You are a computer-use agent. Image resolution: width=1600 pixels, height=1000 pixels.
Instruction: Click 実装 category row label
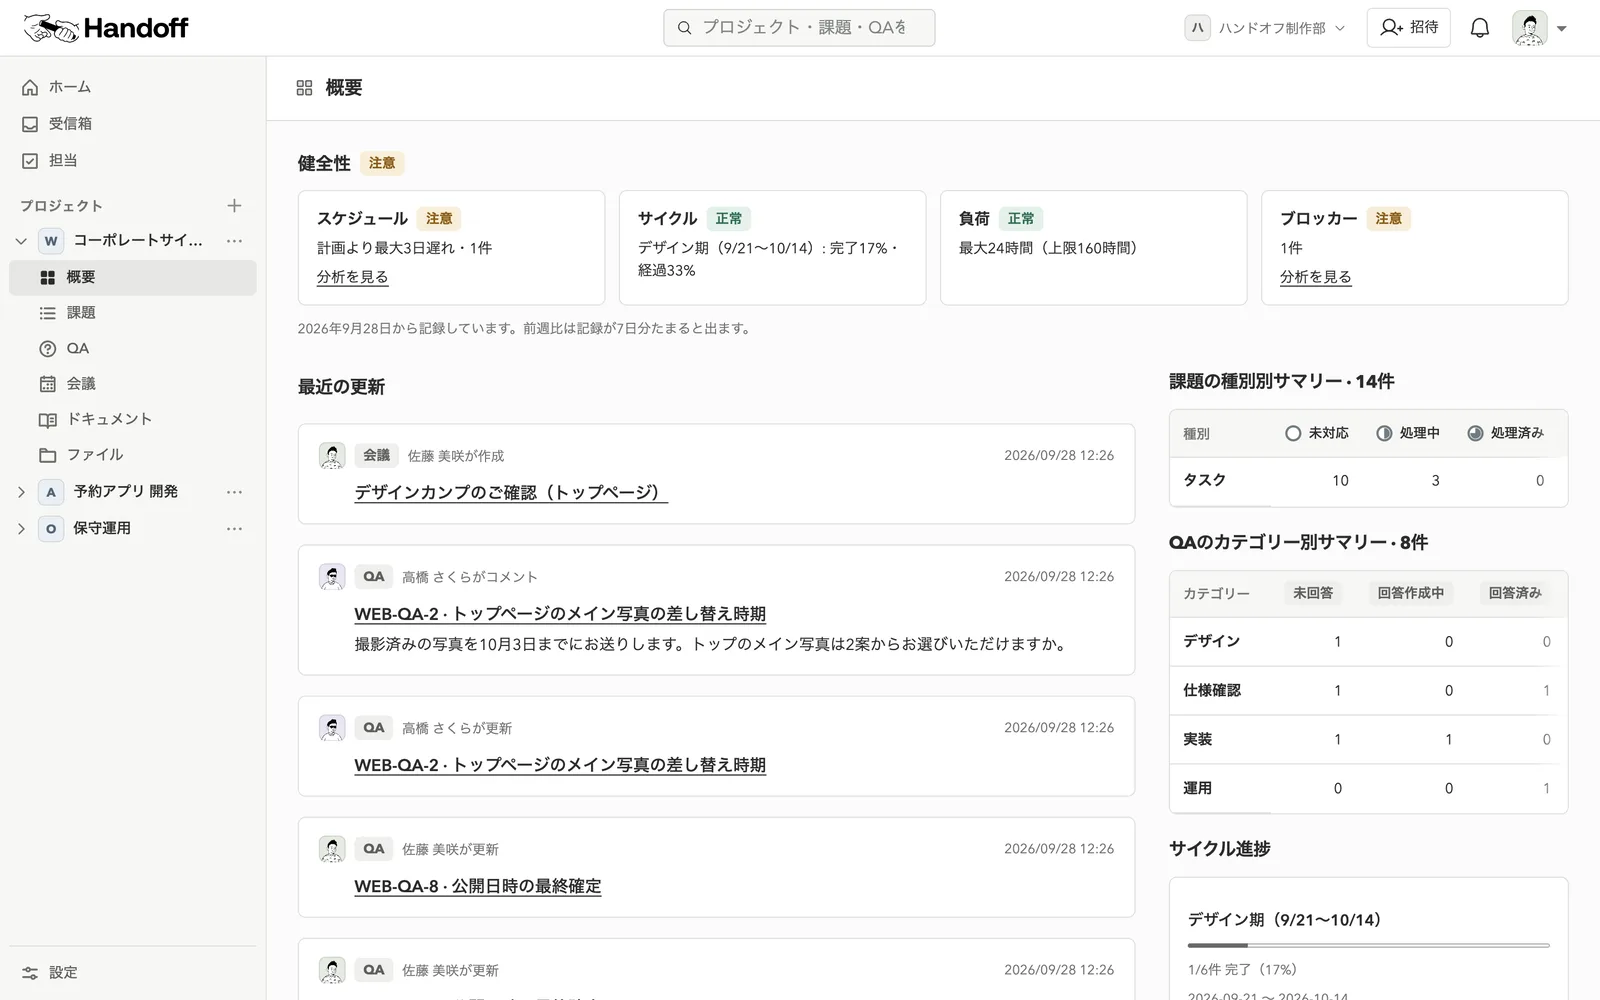pyautogui.click(x=1197, y=739)
